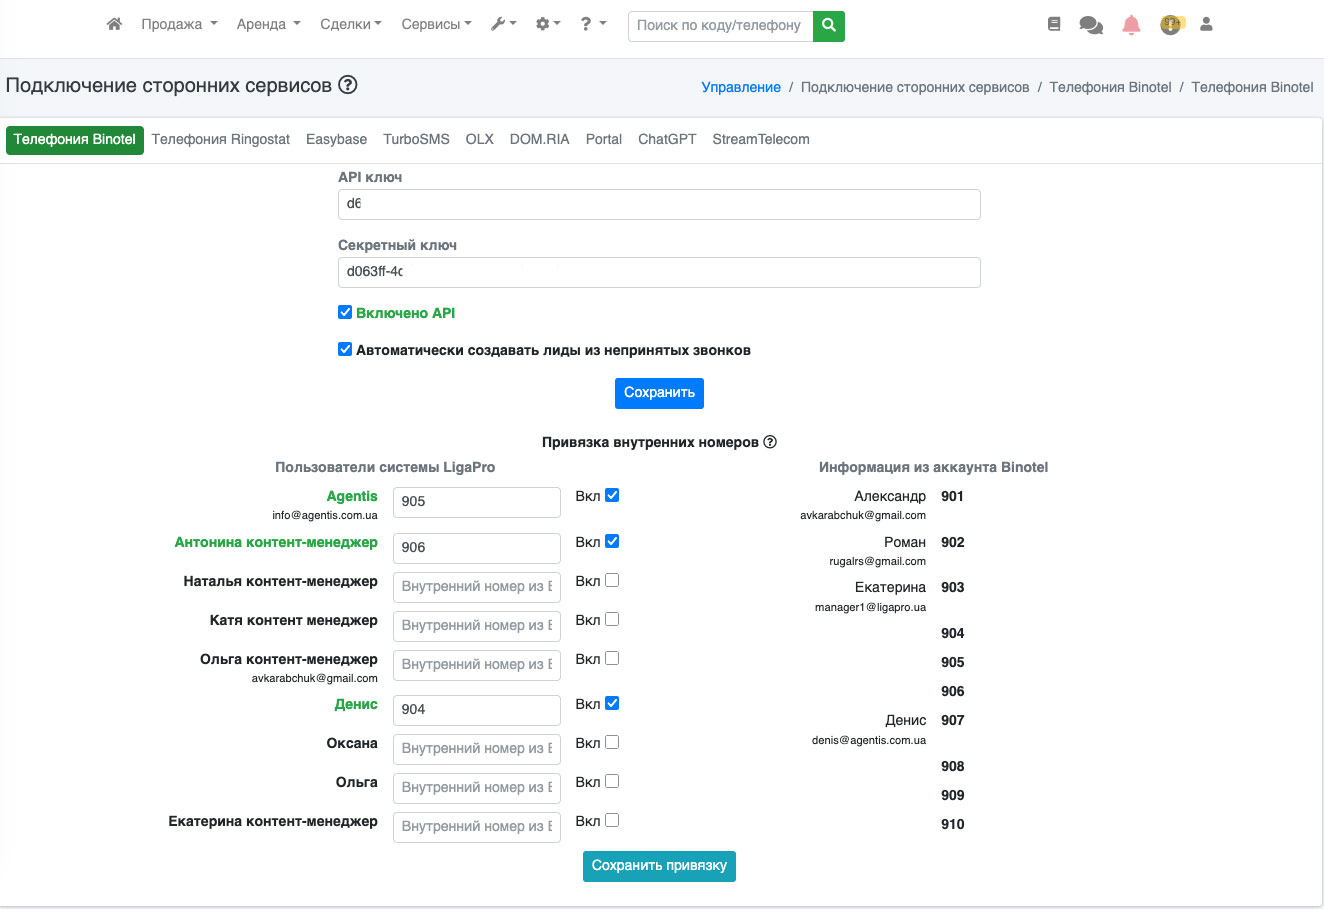The image size is (1324, 909).
Task: Open the Сервисы dropdown menu
Action: coord(436,24)
